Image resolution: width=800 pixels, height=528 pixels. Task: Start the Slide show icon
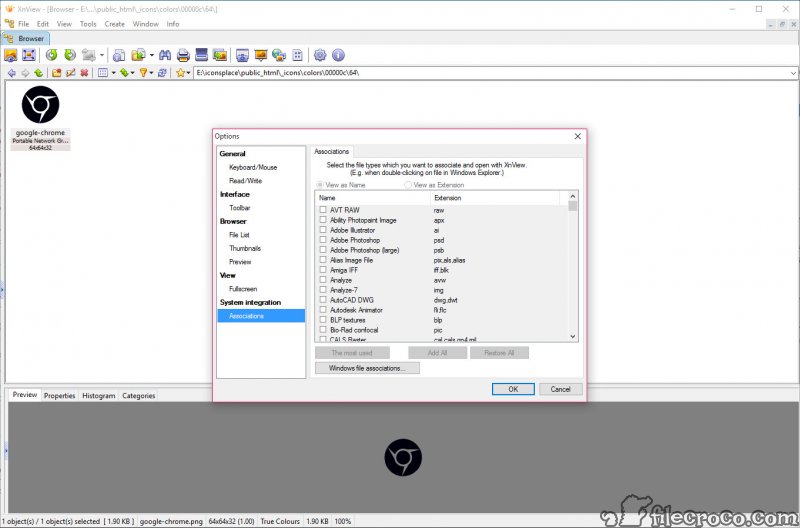(x=261, y=55)
